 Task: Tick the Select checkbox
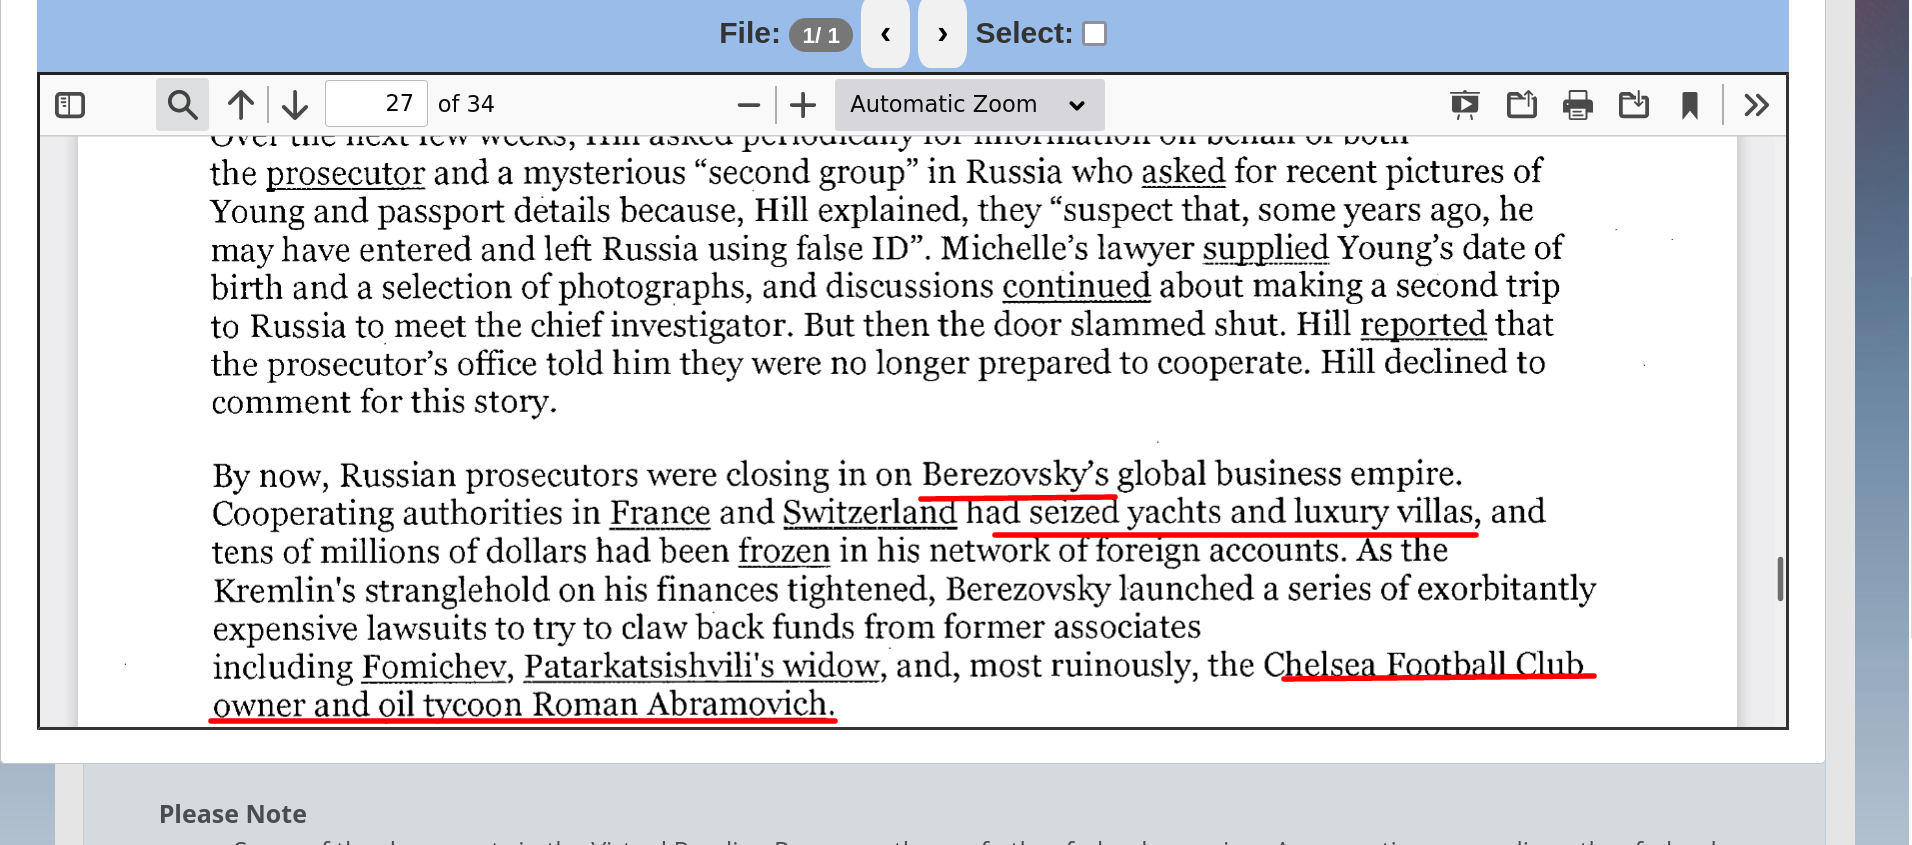pyautogui.click(x=1095, y=34)
